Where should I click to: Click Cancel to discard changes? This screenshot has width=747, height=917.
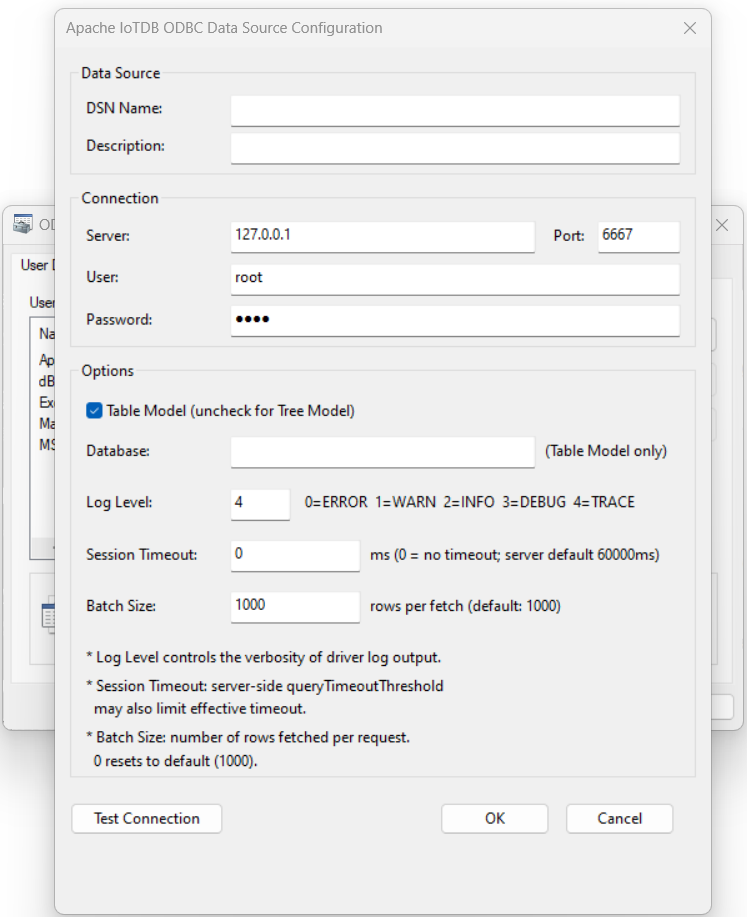[x=619, y=818]
